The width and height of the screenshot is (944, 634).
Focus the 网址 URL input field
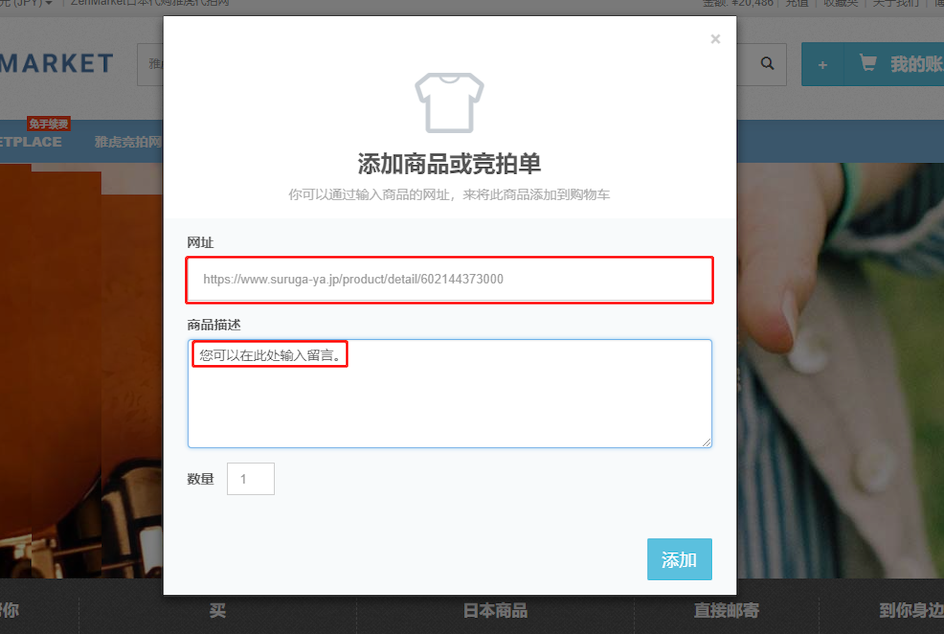coord(449,279)
